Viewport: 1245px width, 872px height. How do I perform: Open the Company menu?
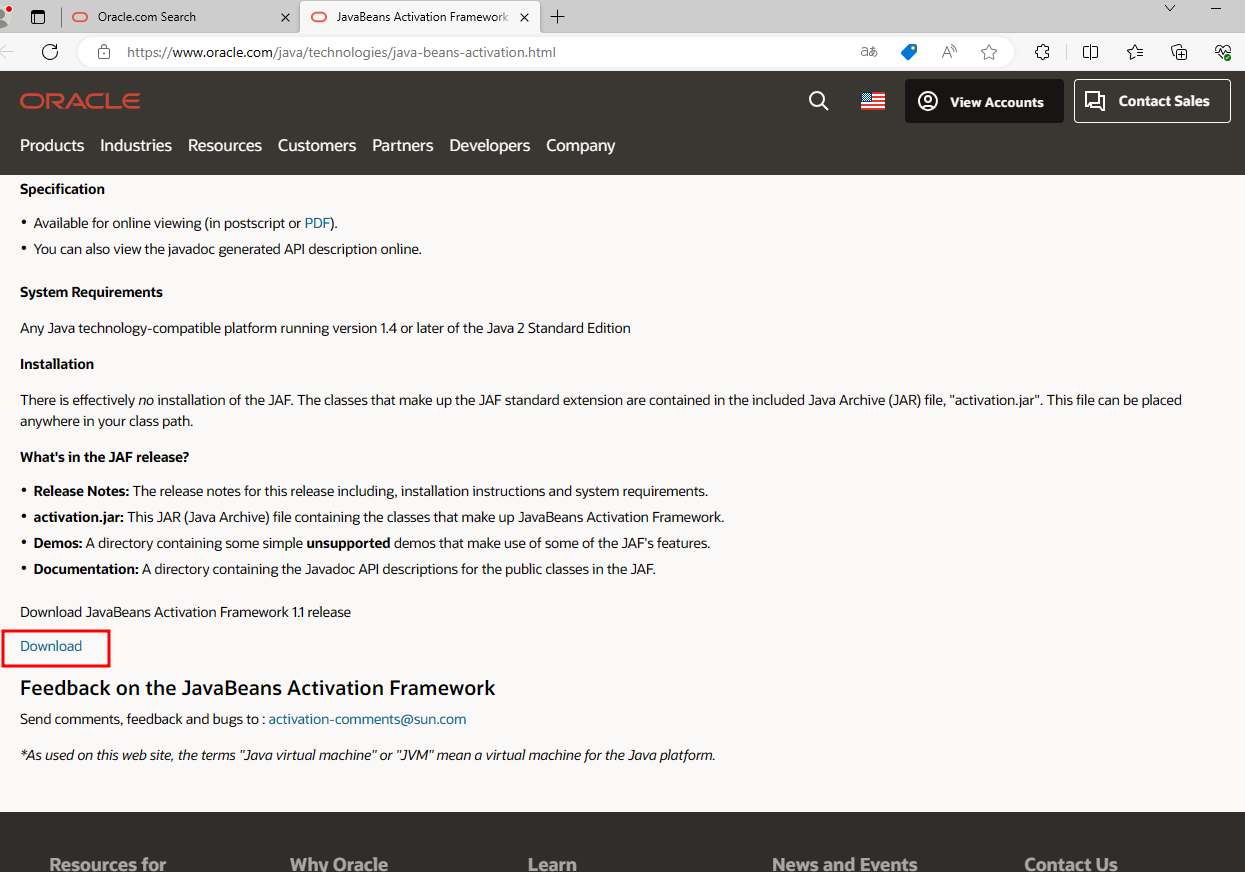pos(580,146)
